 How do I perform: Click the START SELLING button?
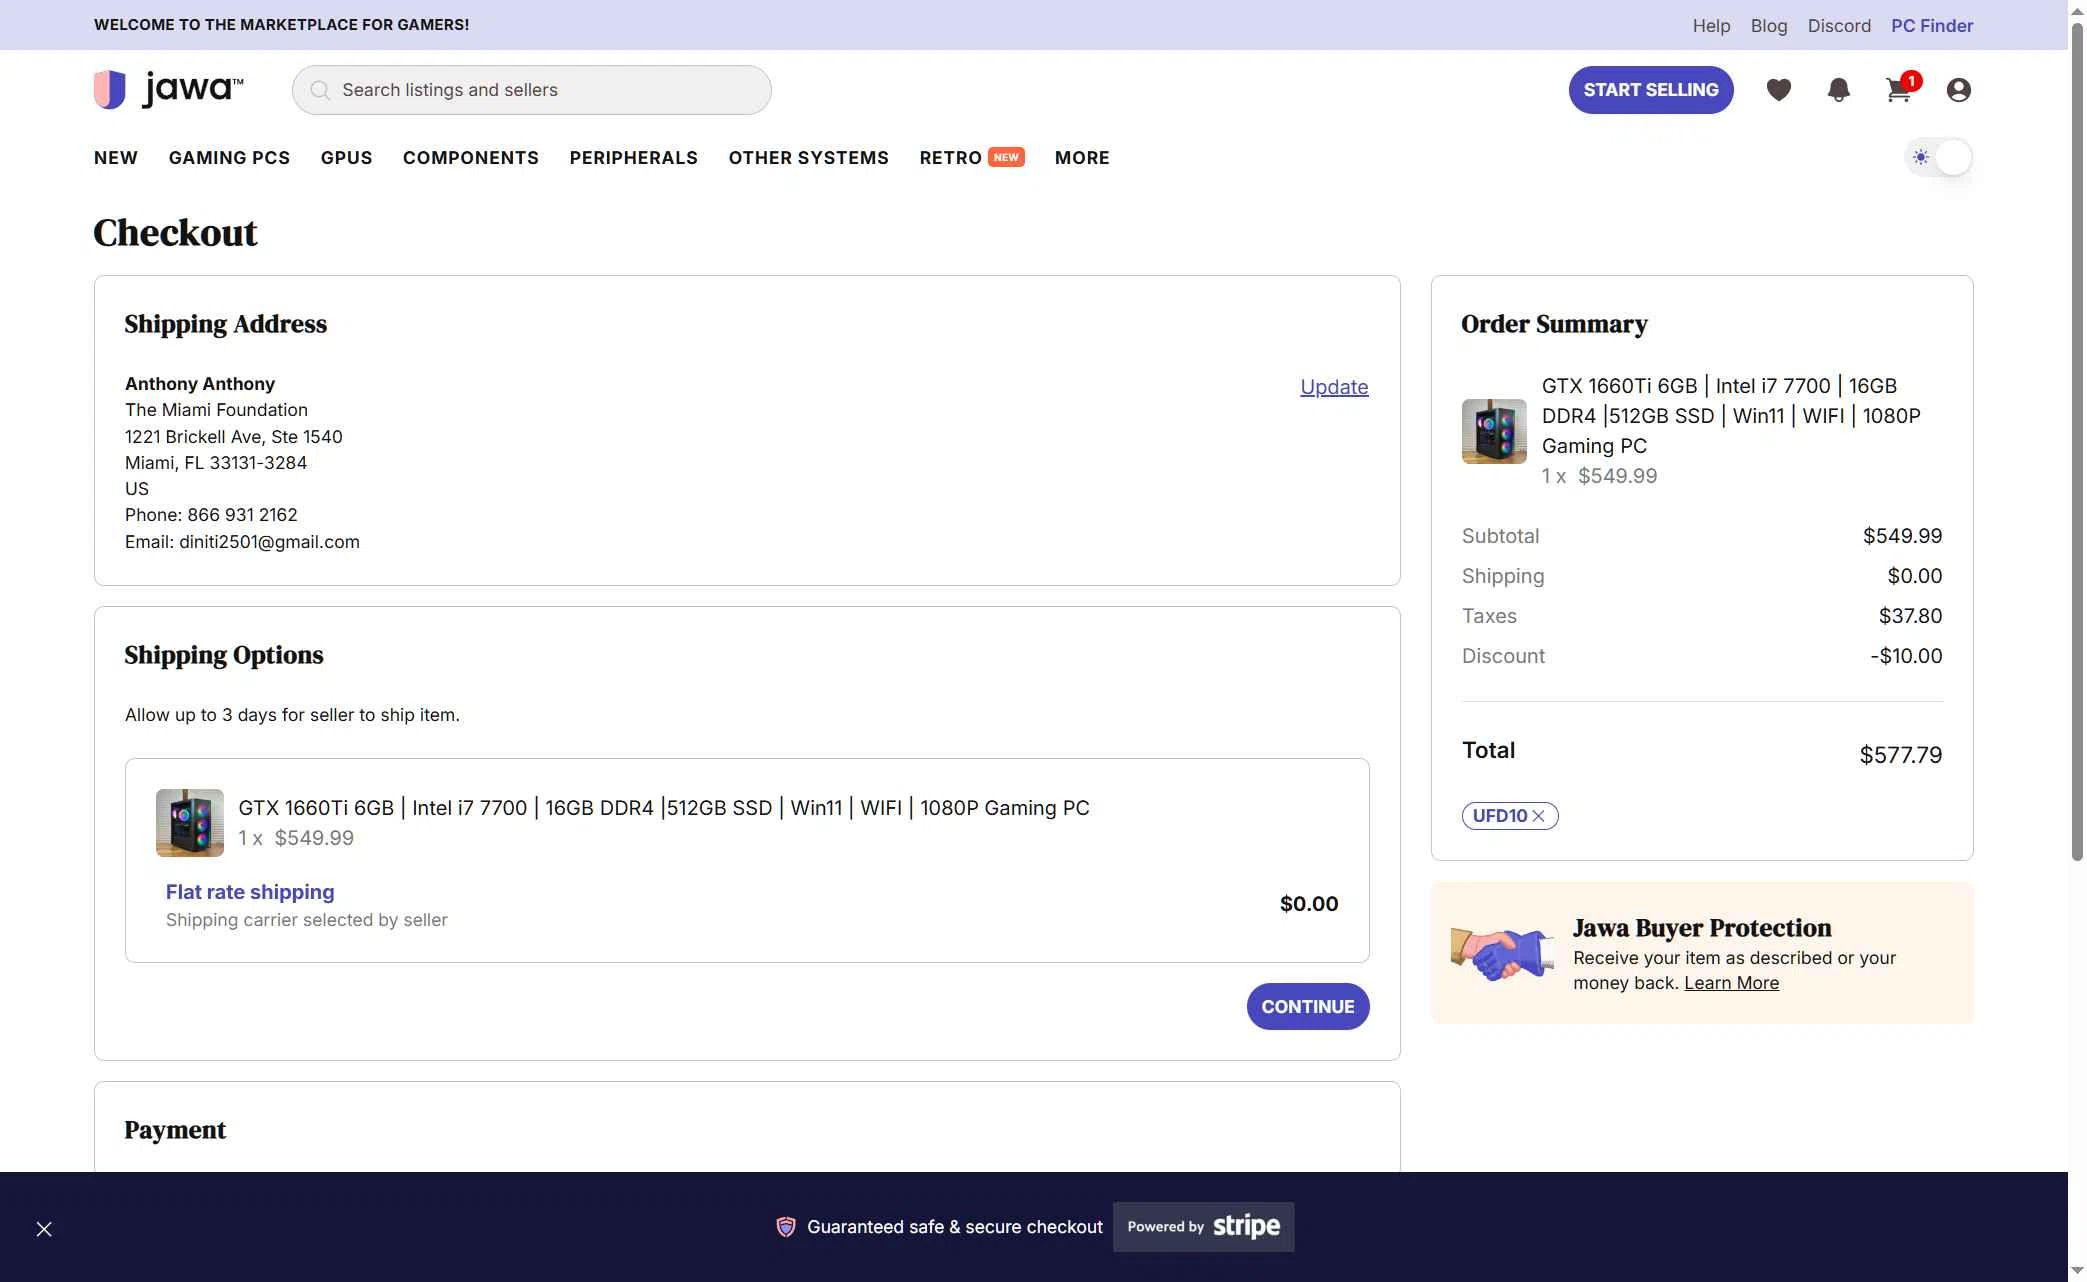tap(1651, 90)
